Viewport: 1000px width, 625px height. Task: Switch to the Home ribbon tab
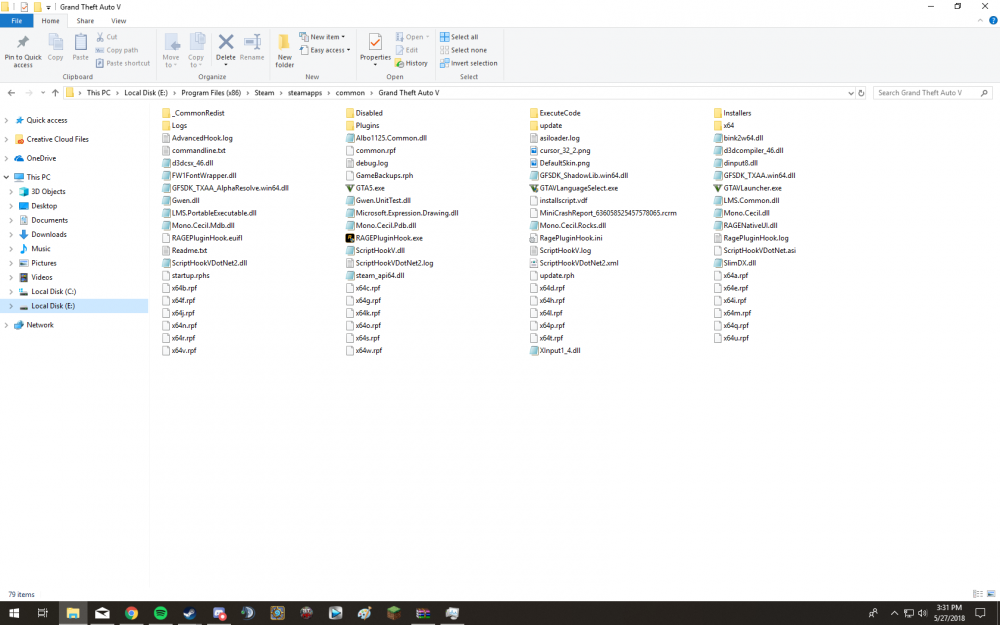pyautogui.click(x=50, y=21)
